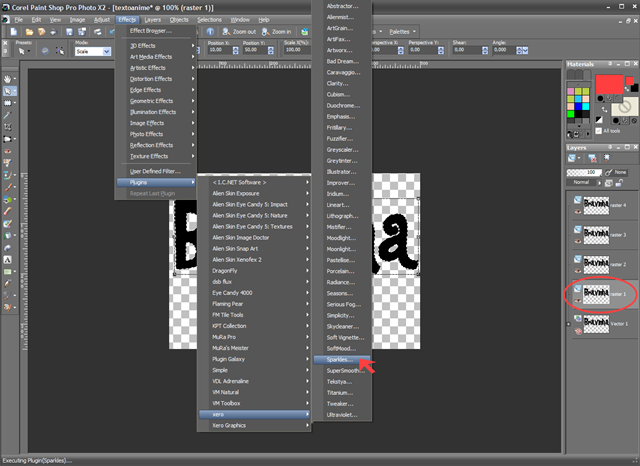Open the Layers menu
Viewport: 640px width, 466px height.
click(153, 20)
